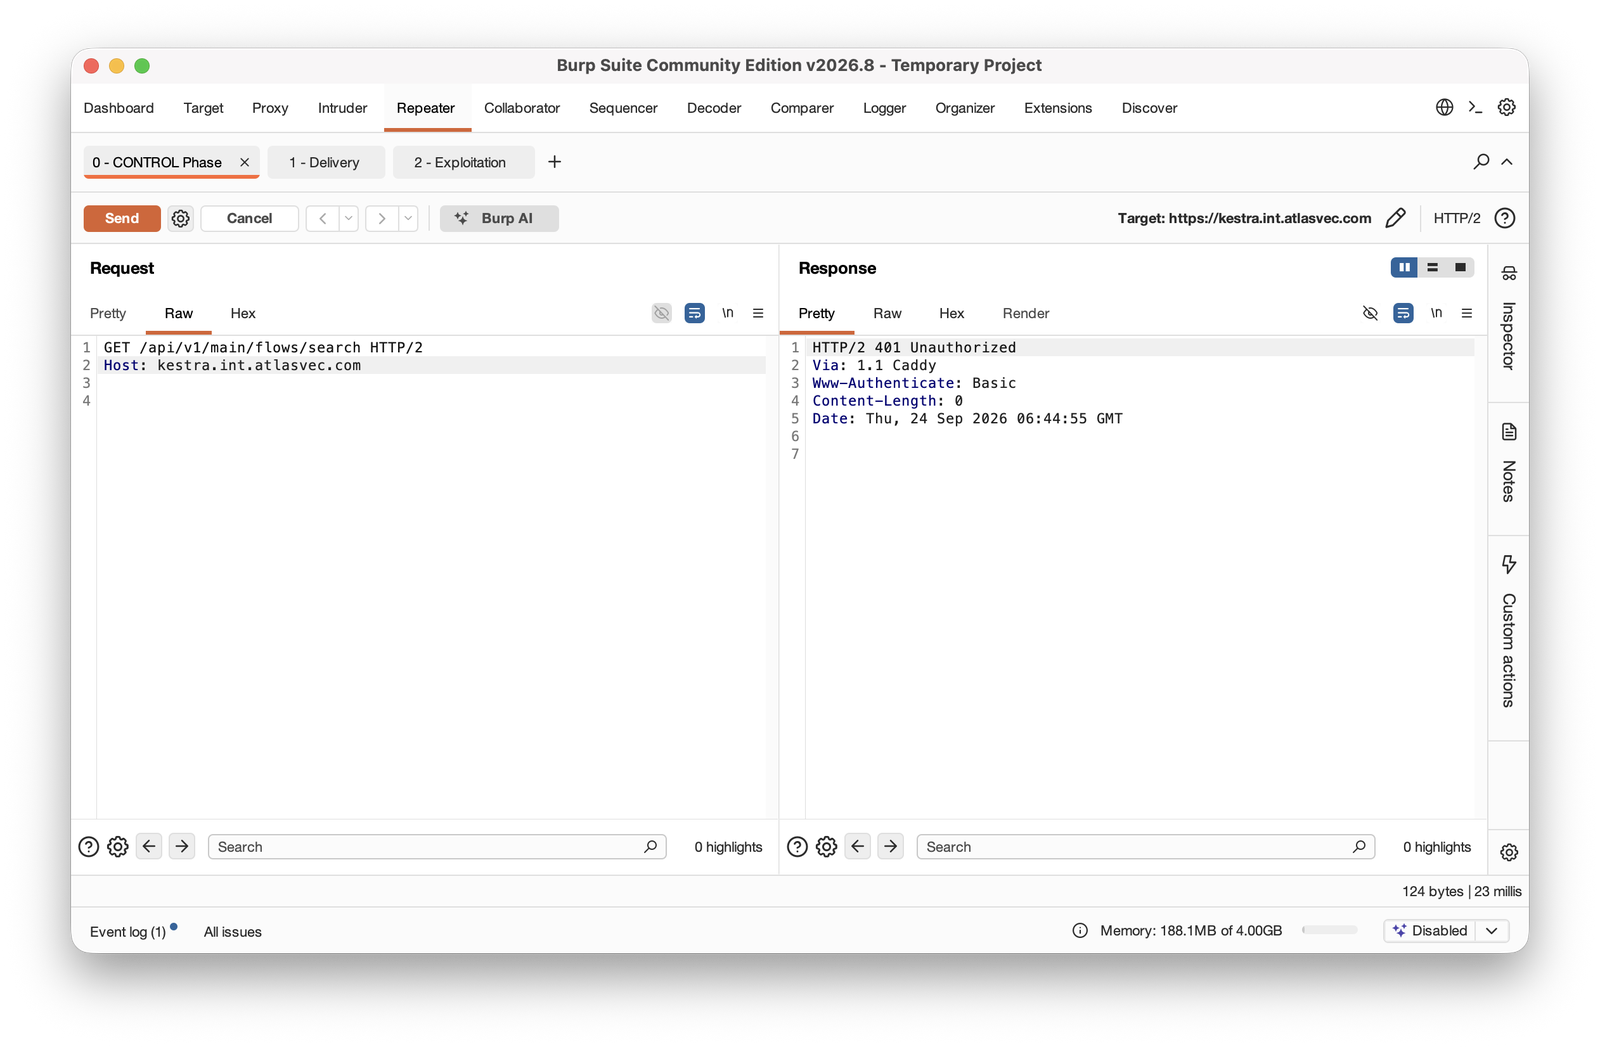Image resolution: width=1600 pixels, height=1047 pixels.
Task: Select combined tabbed layout view
Action: tap(1460, 267)
